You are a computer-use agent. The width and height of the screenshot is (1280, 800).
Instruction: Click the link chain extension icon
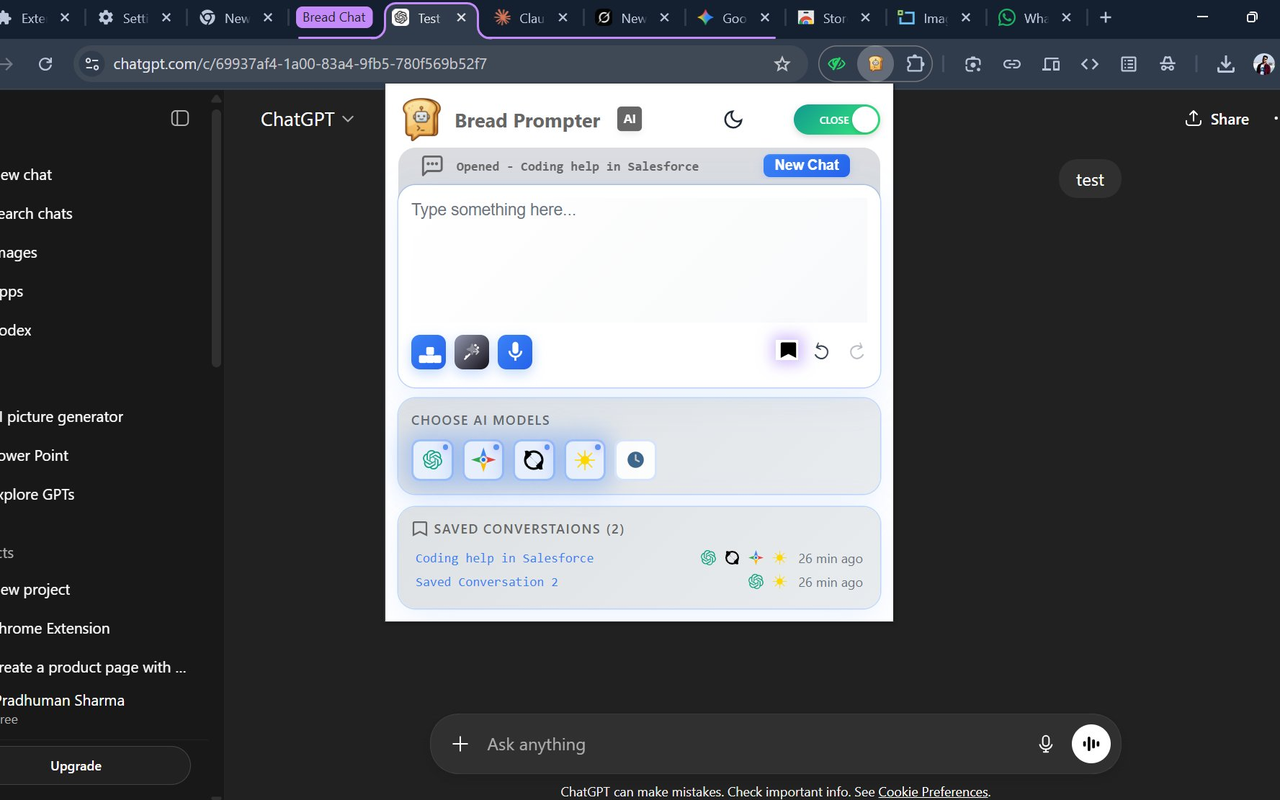pos(1012,64)
